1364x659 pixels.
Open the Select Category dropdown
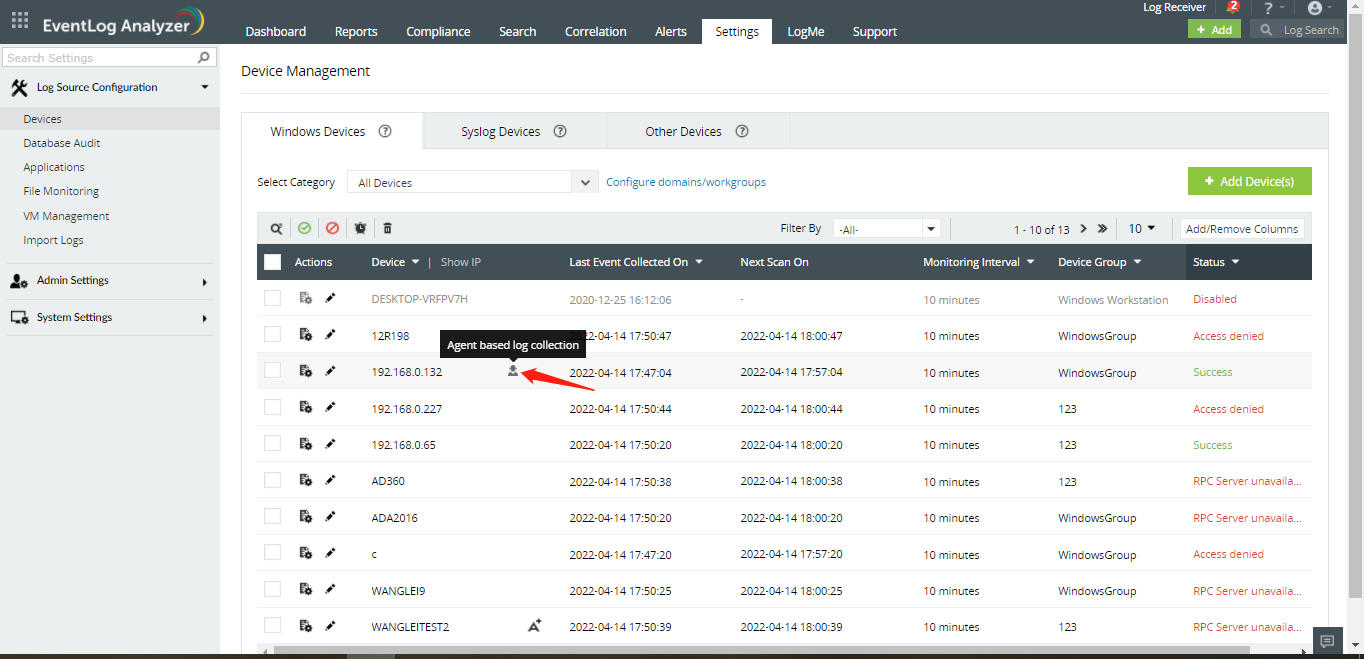473,182
